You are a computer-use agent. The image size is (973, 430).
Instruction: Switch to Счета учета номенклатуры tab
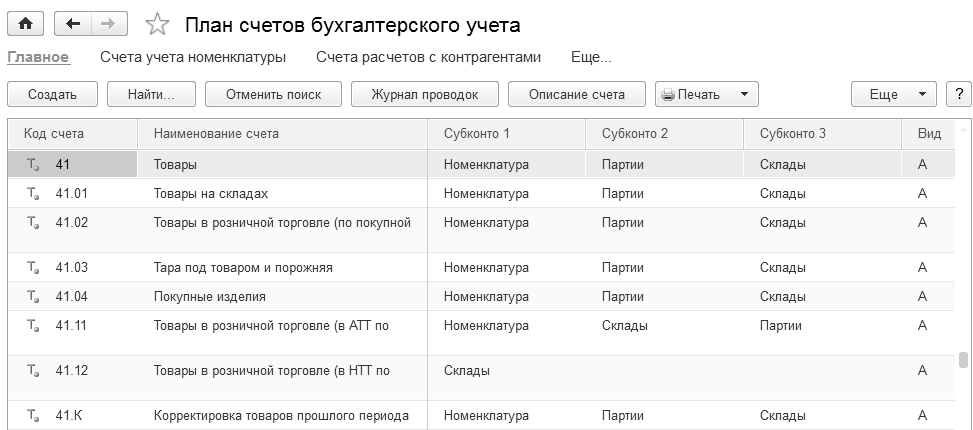coord(193,57)
